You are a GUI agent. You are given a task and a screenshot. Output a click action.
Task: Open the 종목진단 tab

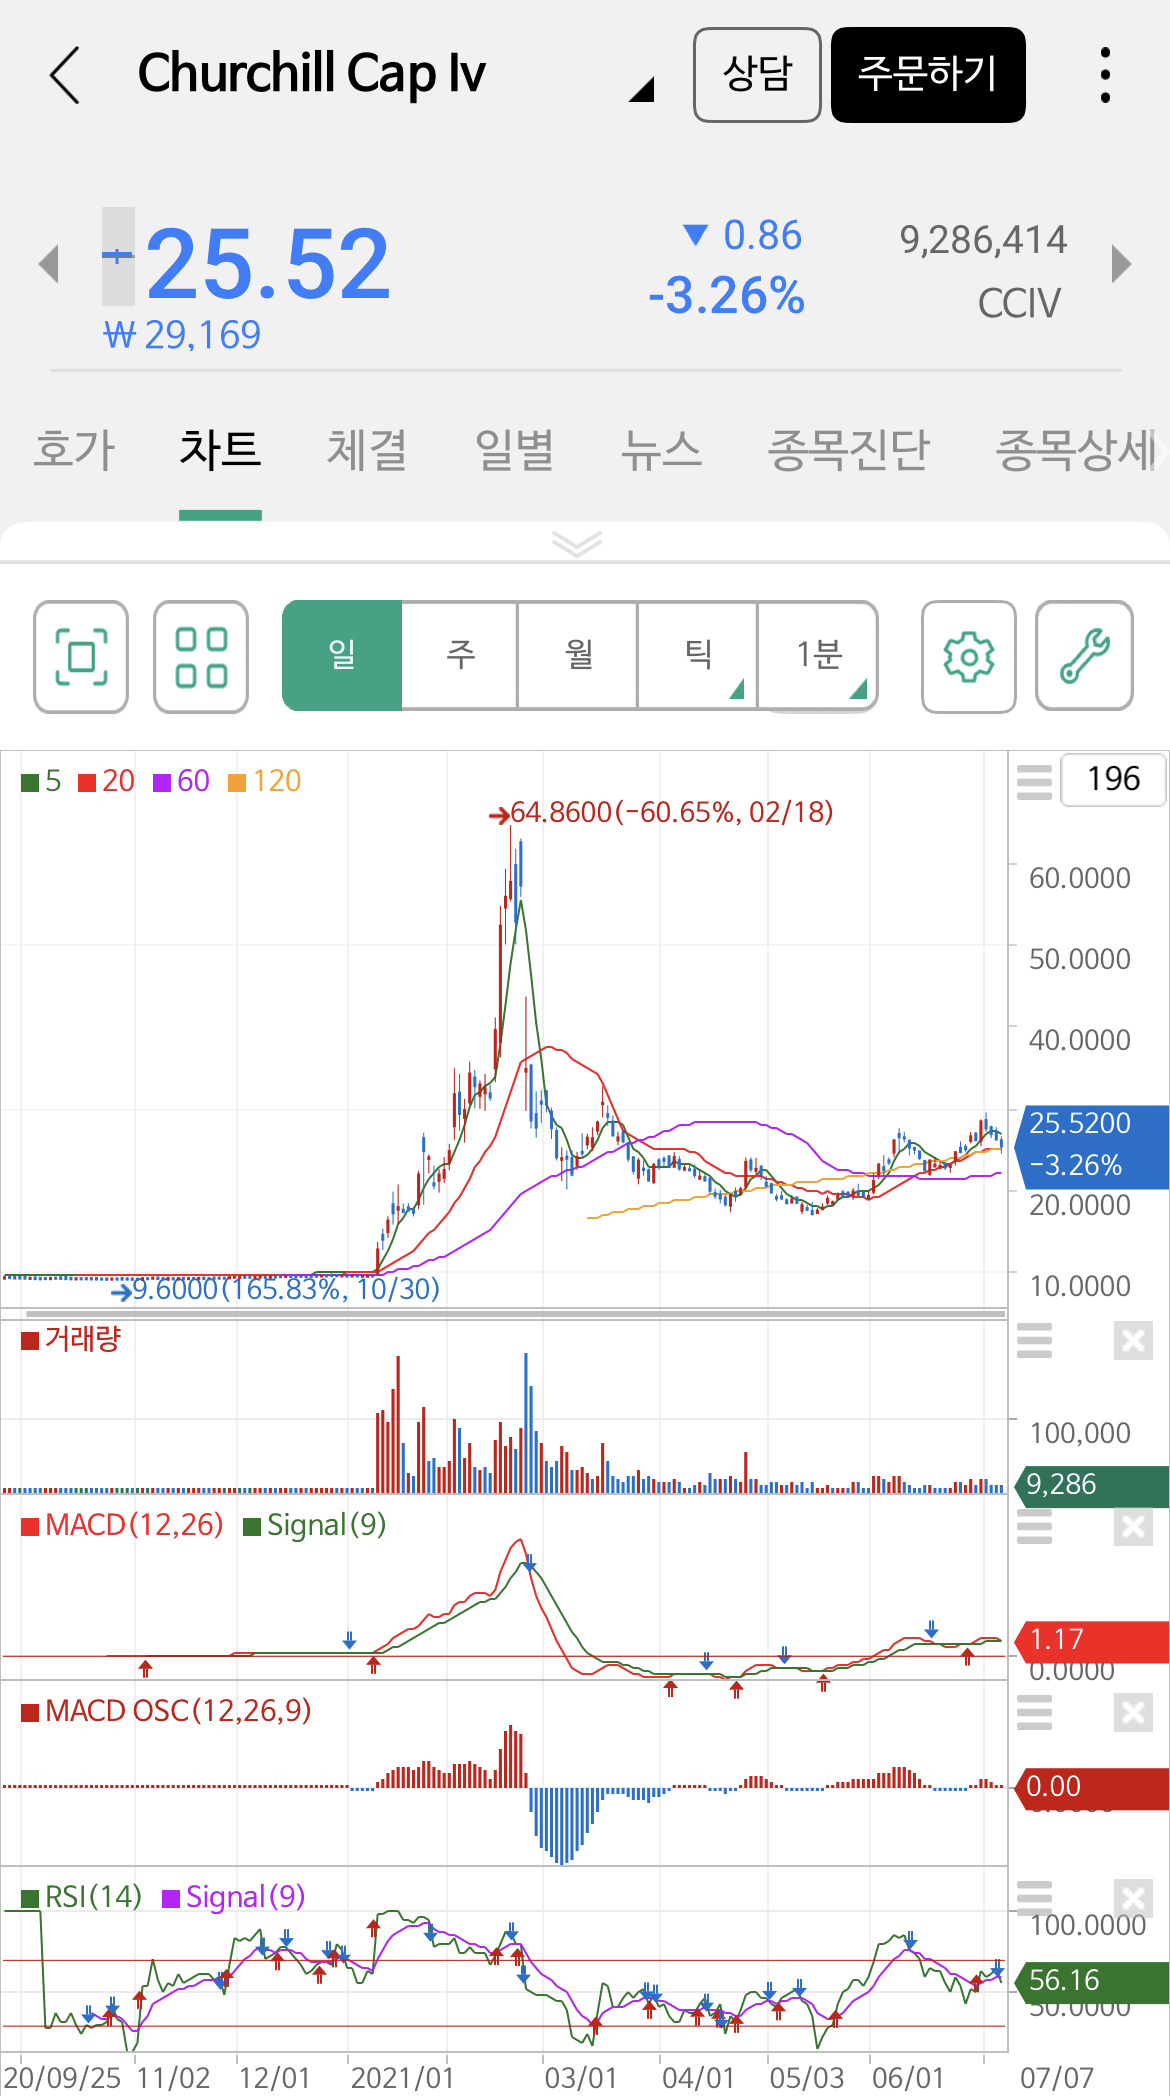(x=849, y=450)
